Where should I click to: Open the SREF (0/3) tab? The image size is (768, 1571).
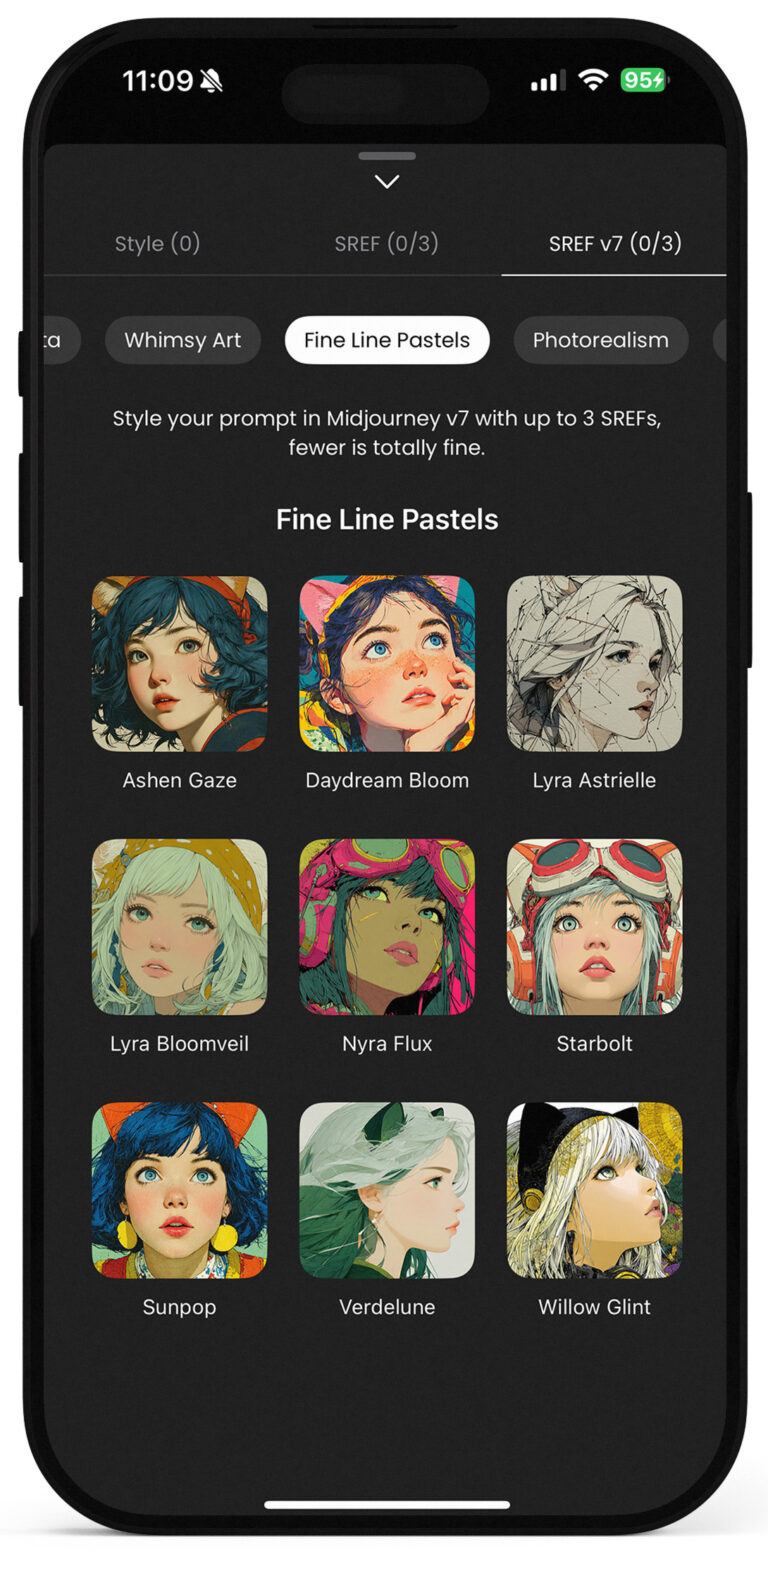tap(386, 243)
